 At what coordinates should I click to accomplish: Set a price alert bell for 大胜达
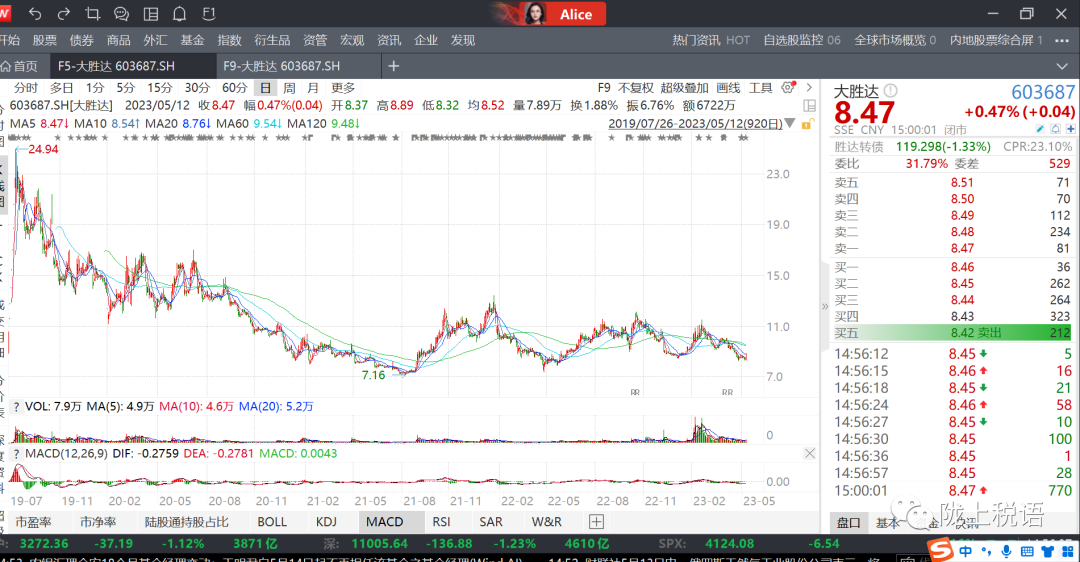[1055, 129]
